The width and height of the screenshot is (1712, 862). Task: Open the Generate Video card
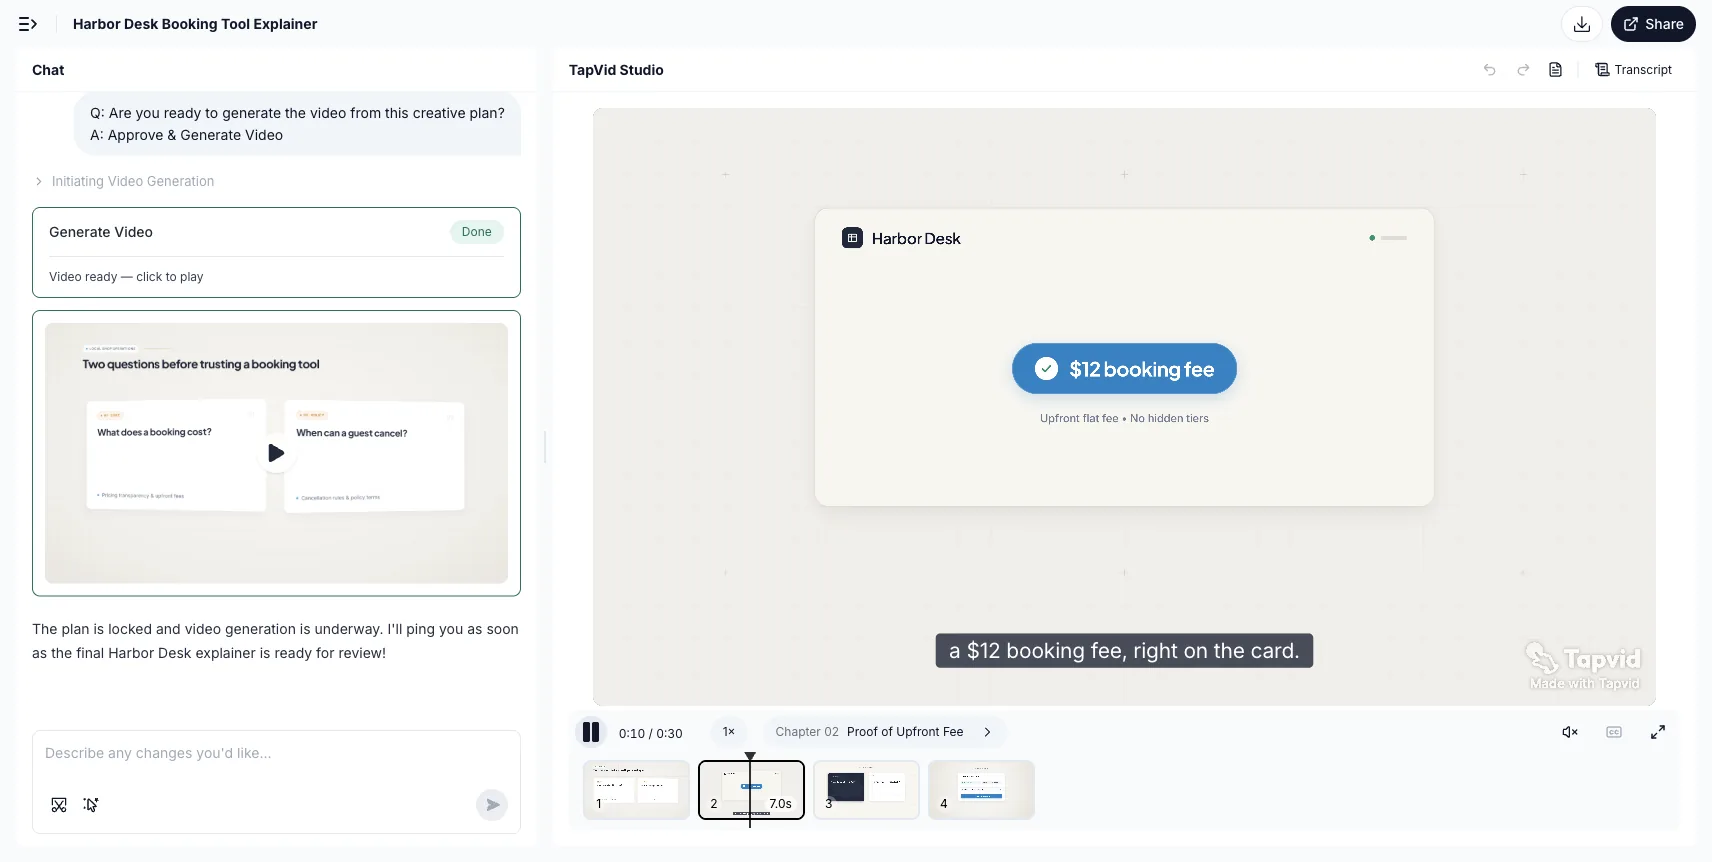(276, 252)
